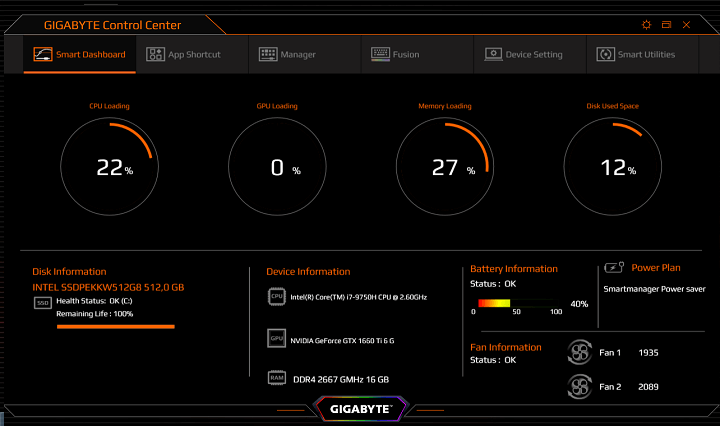The image size is (720, 426).
Task: Click the RAM icon beside DDR4
Action: click(277, 378)
